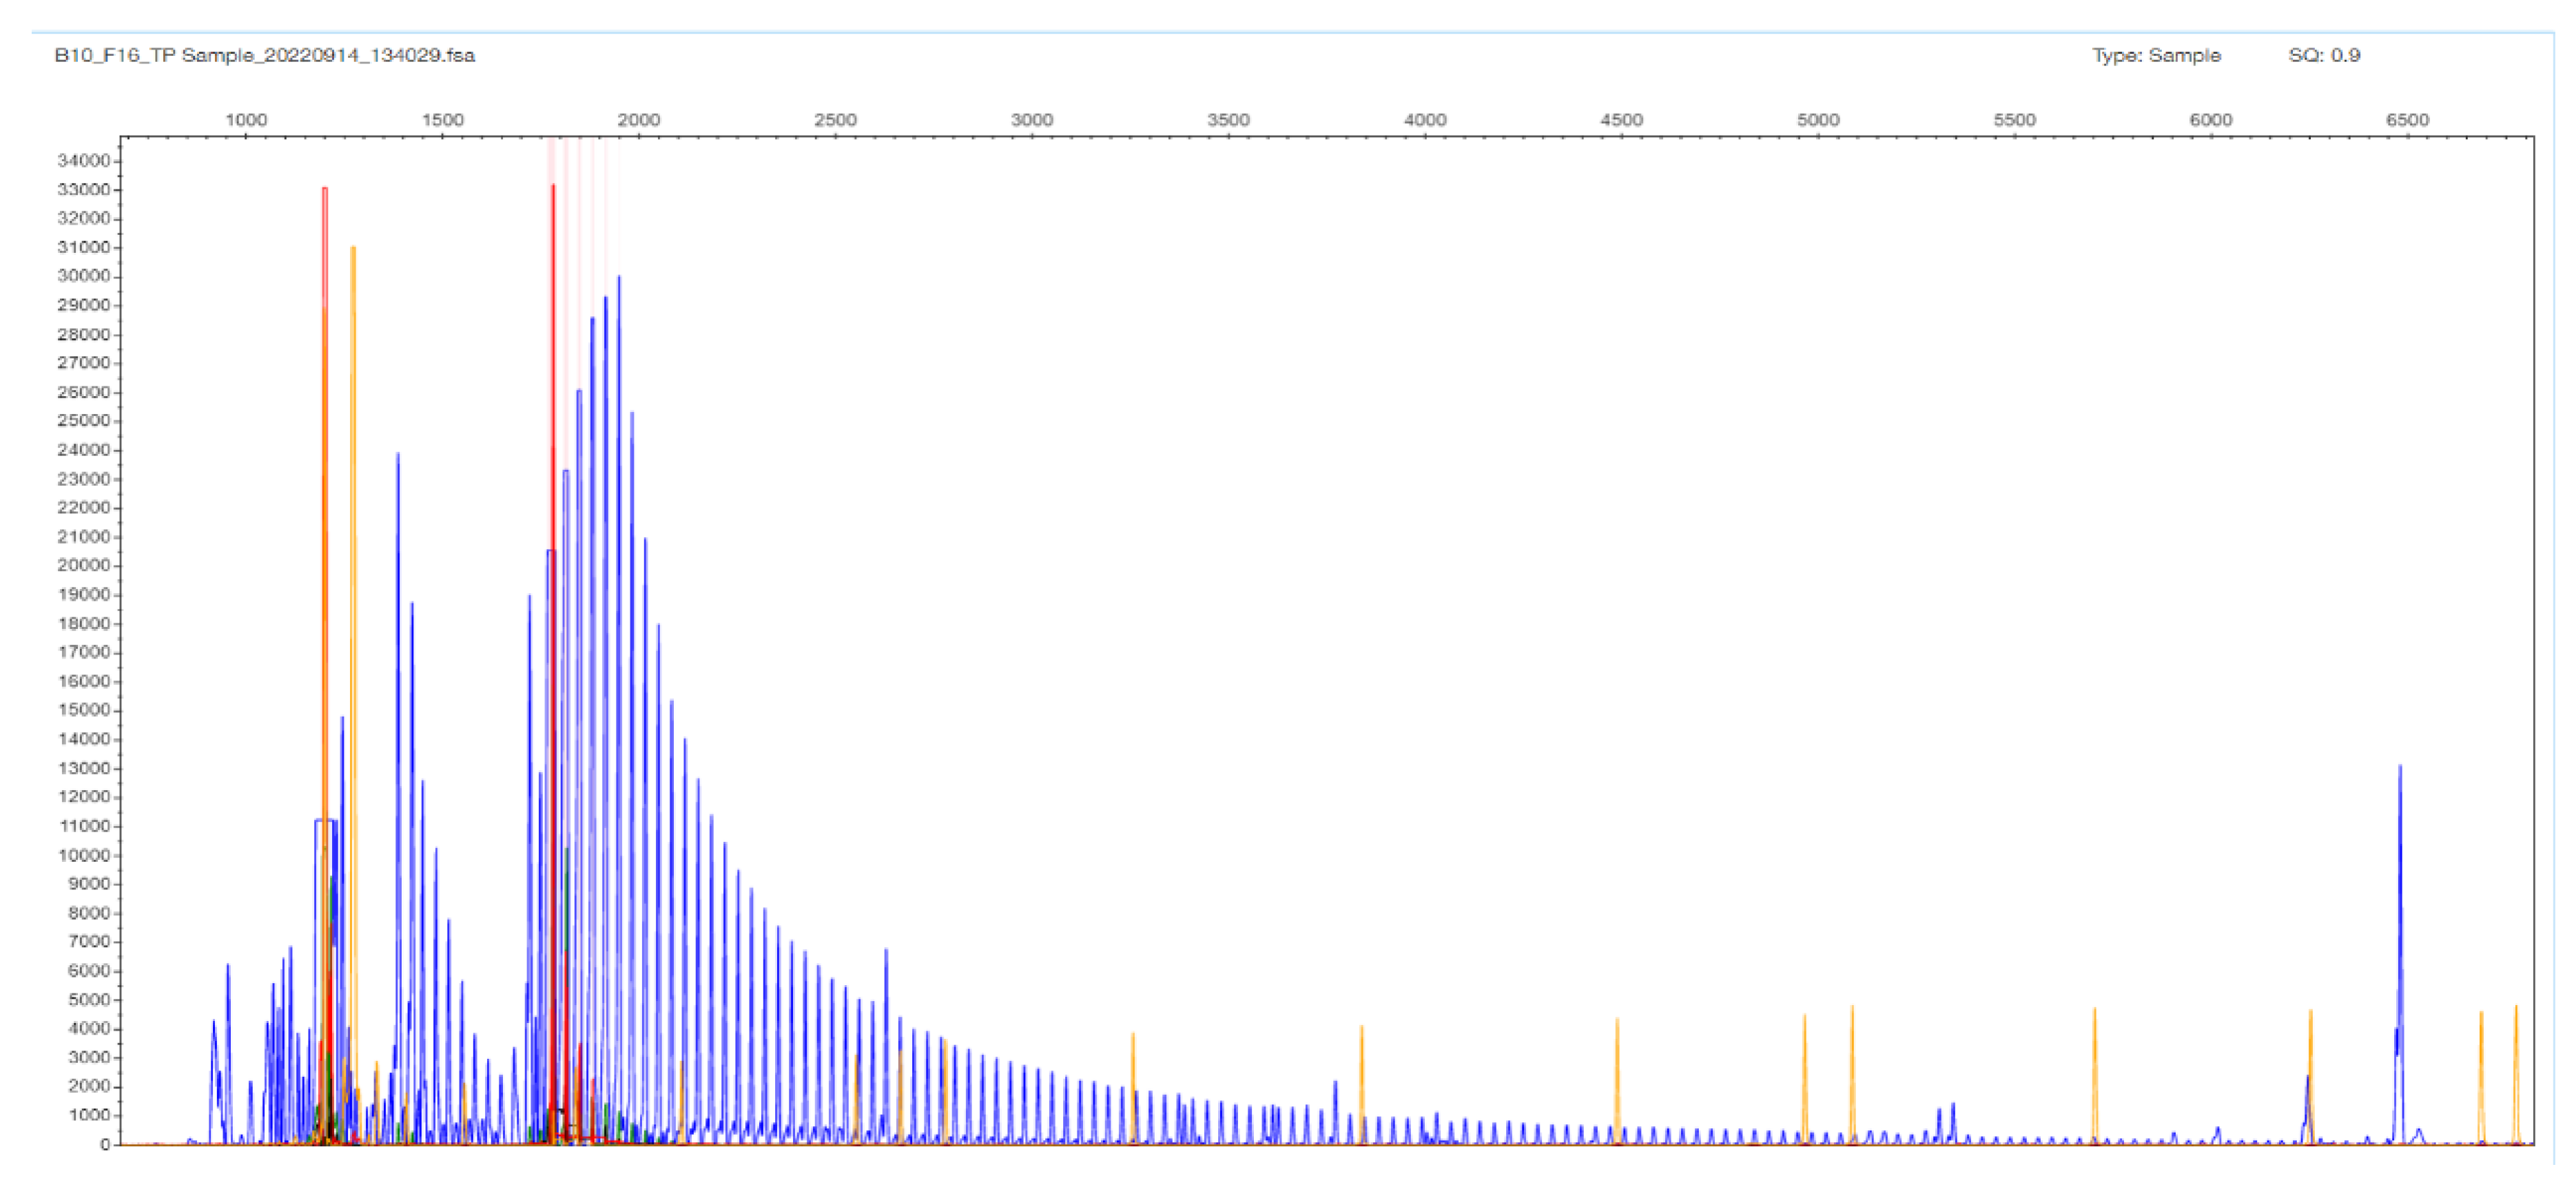Select the 3500 tick on top axis

tap(1228, 120)
